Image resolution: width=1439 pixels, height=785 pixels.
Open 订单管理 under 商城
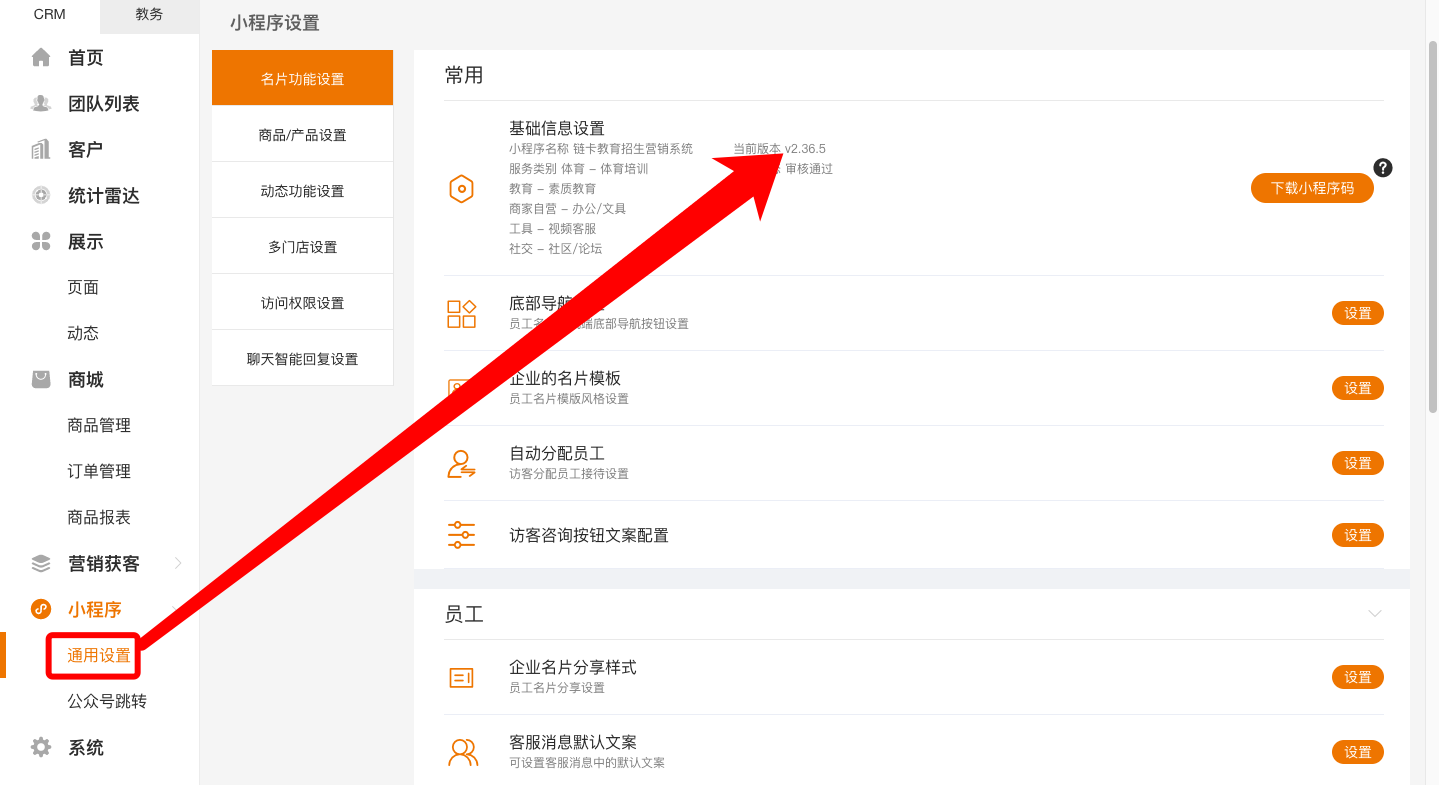tap(99, 471)
